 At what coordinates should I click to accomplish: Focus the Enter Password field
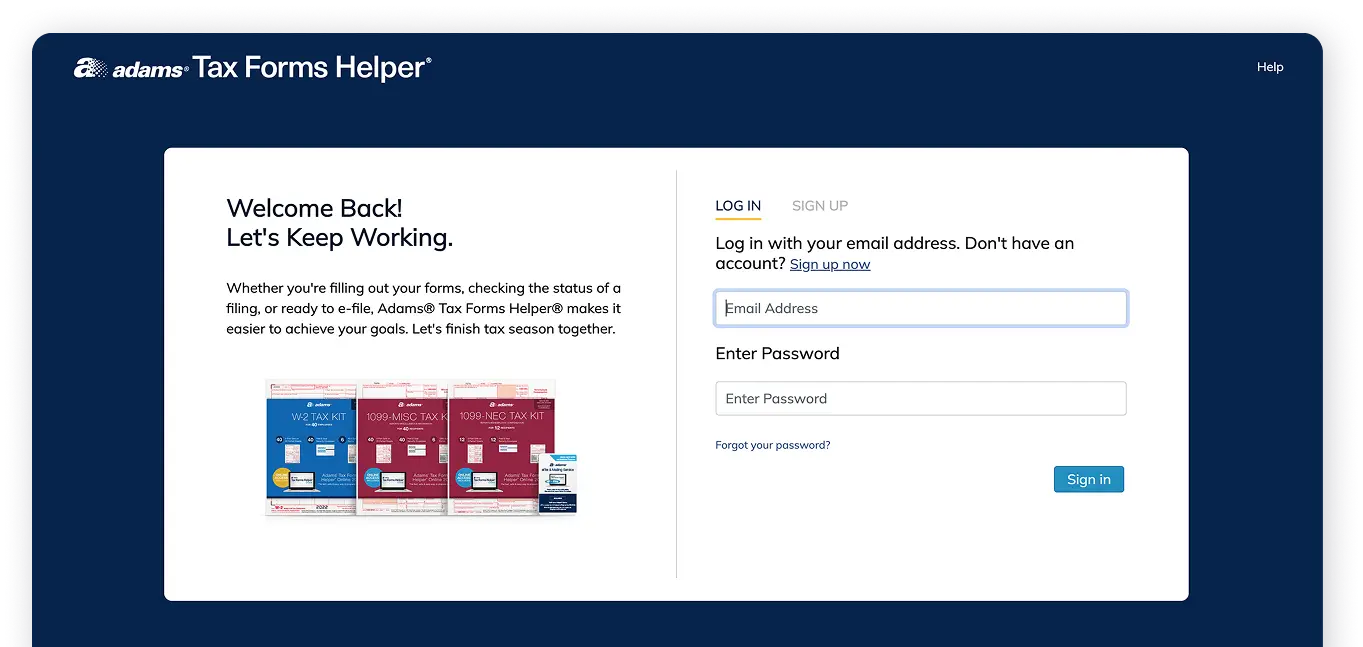[x=921, y=398]
